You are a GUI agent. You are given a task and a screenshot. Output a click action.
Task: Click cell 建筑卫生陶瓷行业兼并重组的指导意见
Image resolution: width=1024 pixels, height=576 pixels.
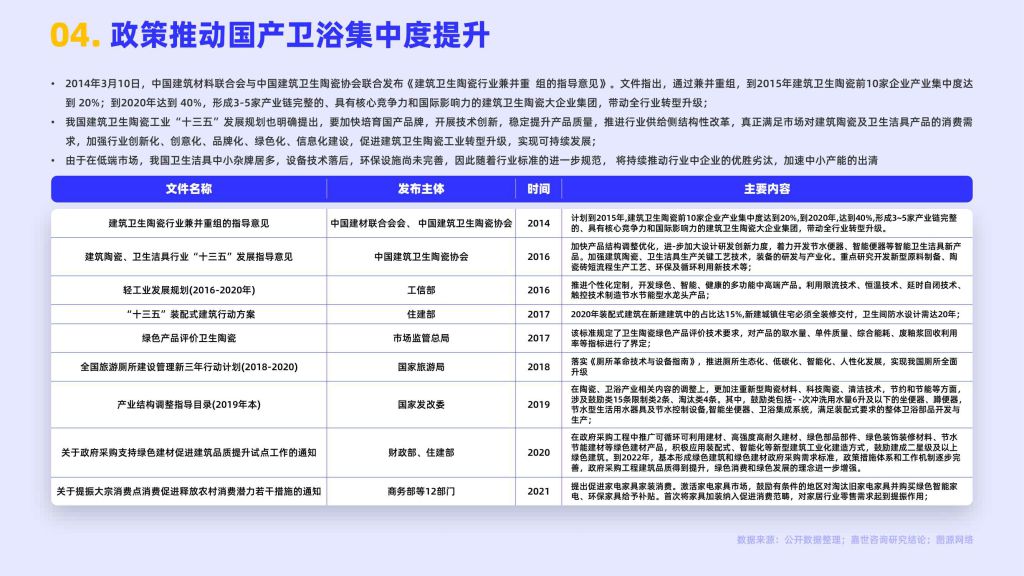click(x=189, y=223)
